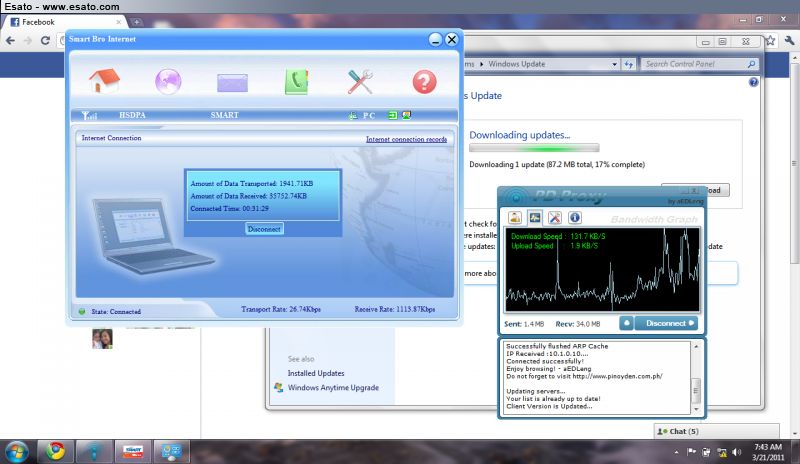
Task: Switch to Chrome from the taskbar
Action: click(x=55, y=451)
